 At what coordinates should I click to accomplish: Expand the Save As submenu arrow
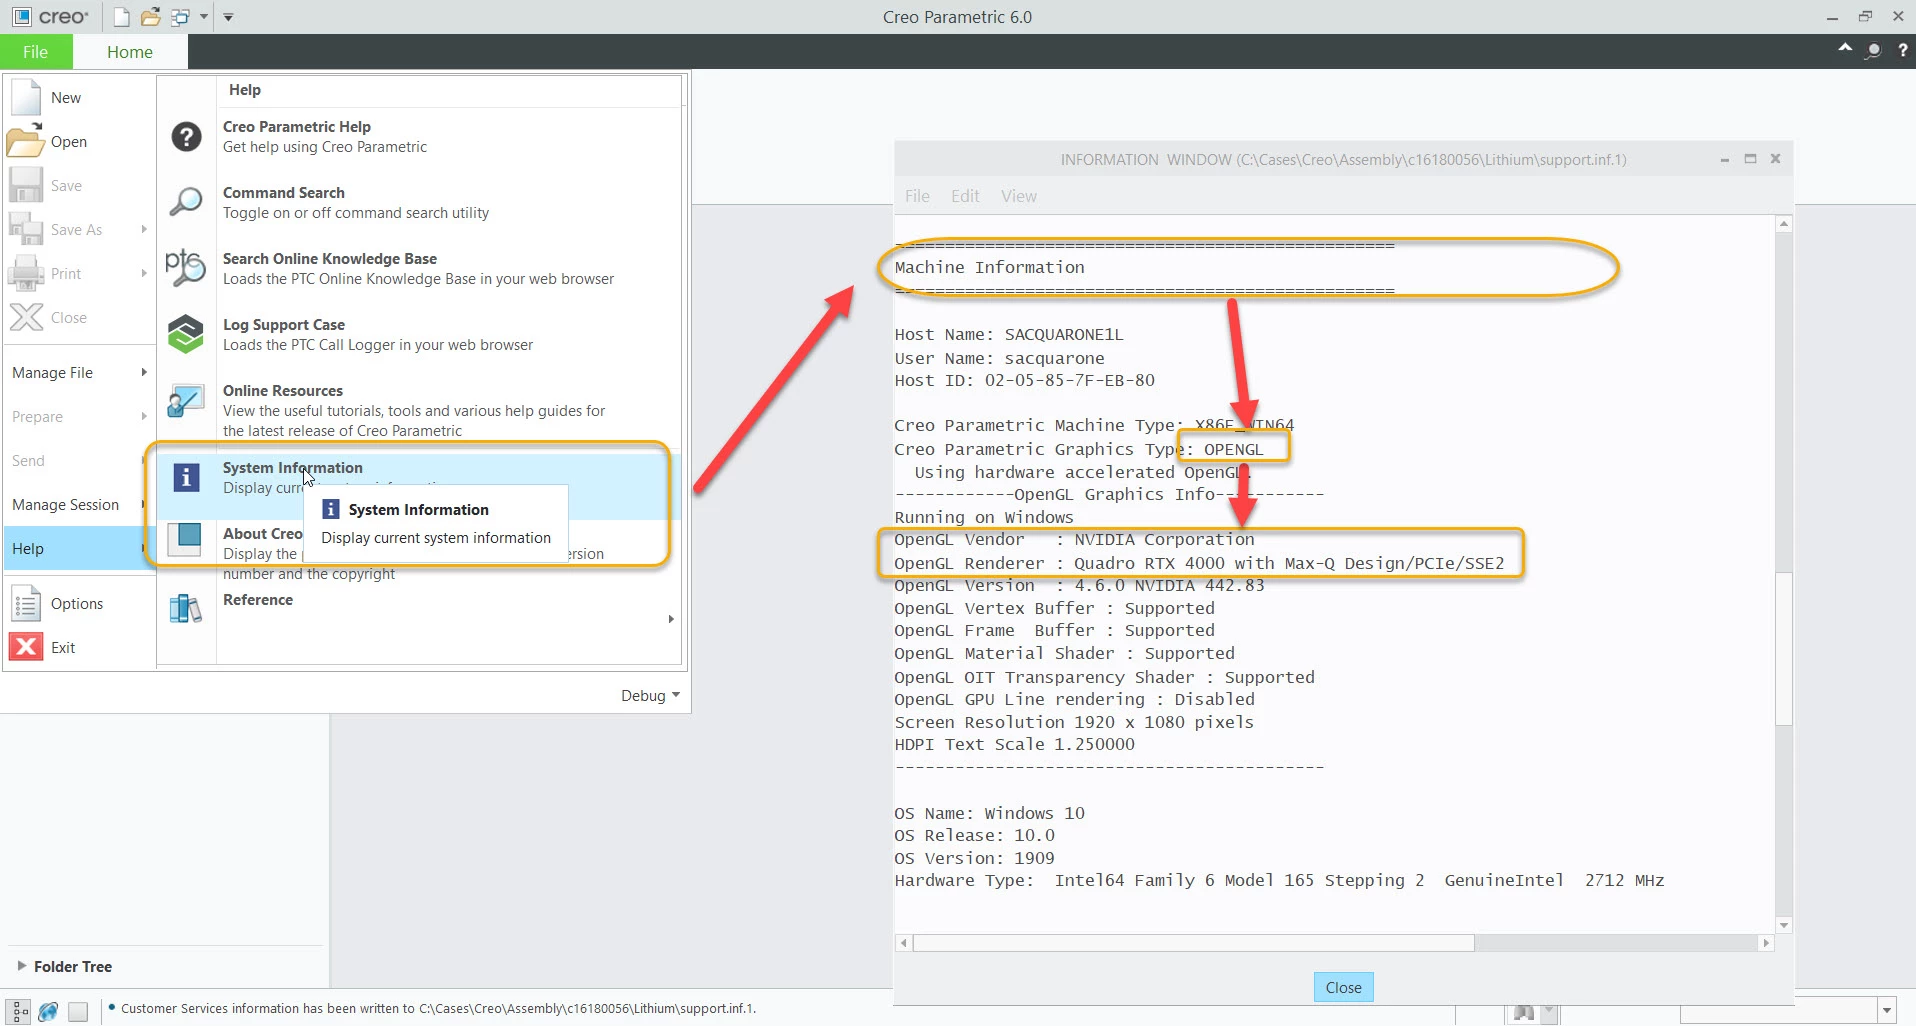[144, 229]
